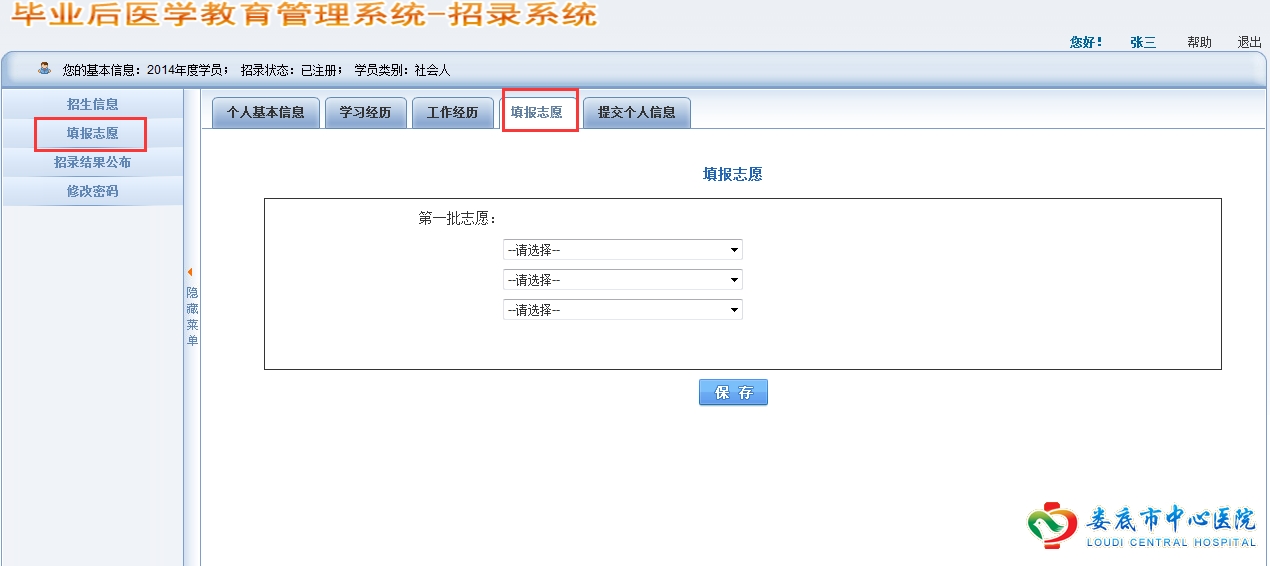
Task: Open the first 请选择 dropdown under 第一批志愿
Action: coord(622,250)
